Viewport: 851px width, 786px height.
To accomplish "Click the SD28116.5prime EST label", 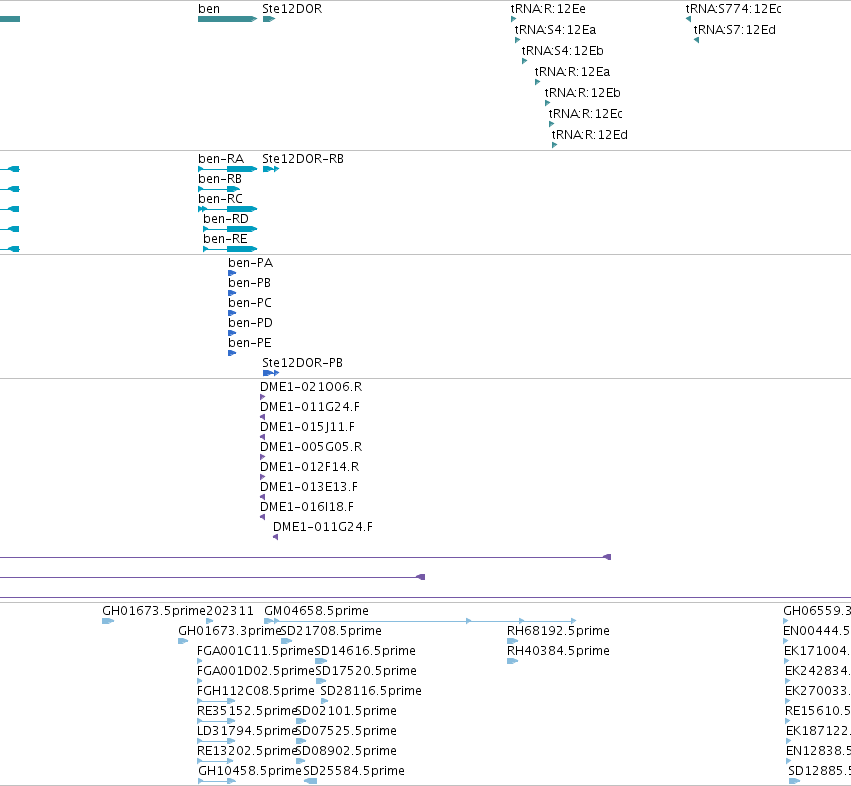I will 371,691.
